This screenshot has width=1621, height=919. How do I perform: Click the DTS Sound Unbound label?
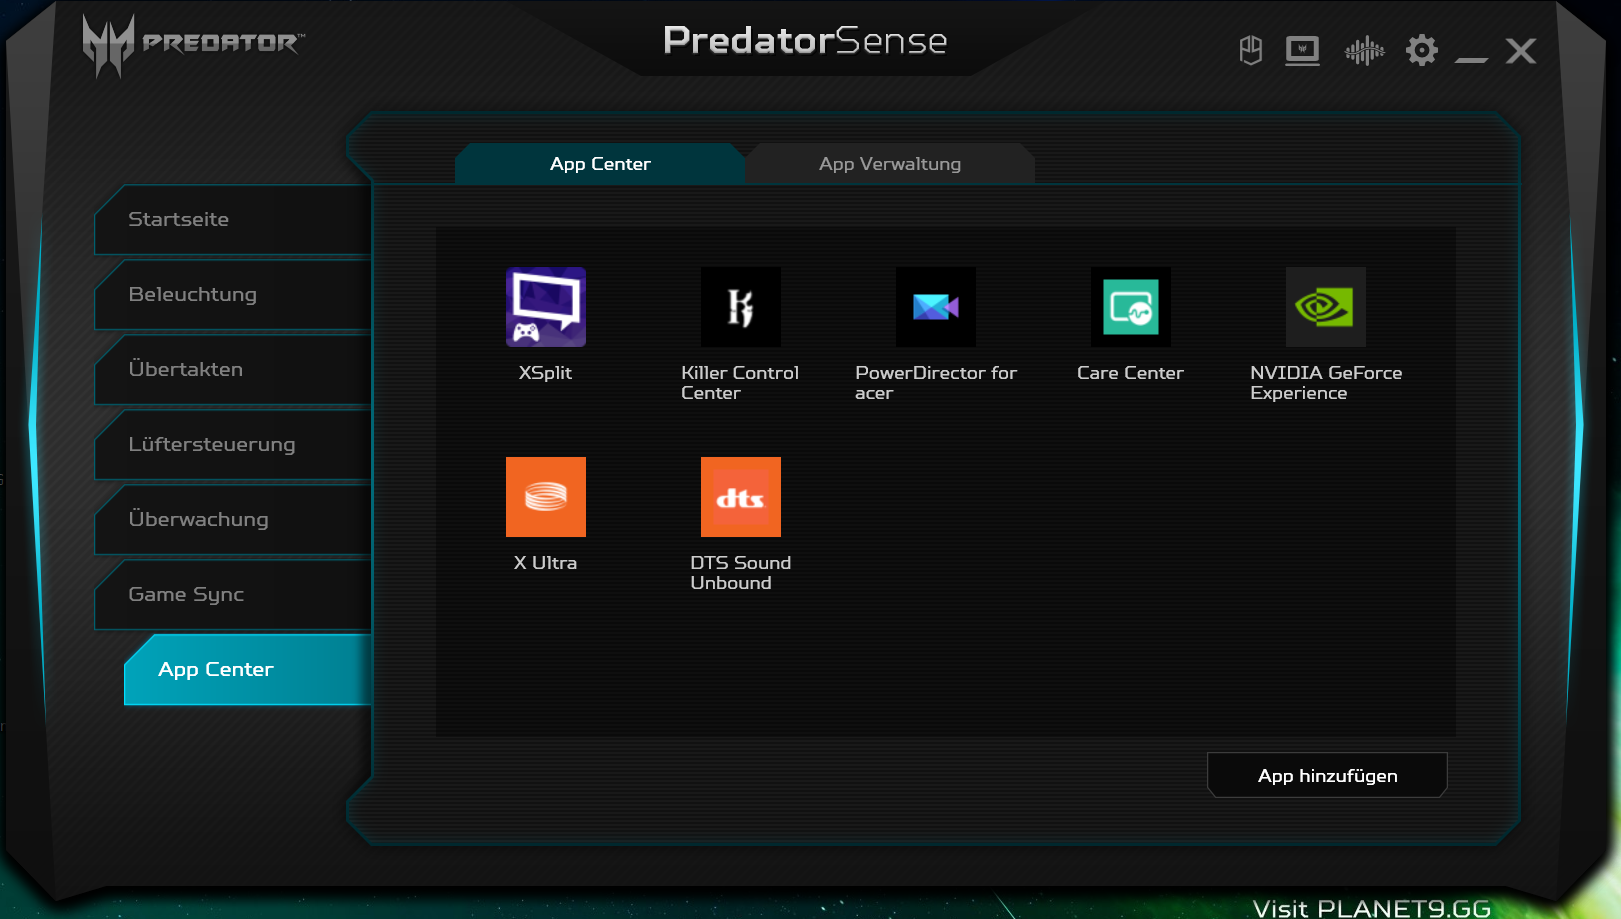pos(740,573)
